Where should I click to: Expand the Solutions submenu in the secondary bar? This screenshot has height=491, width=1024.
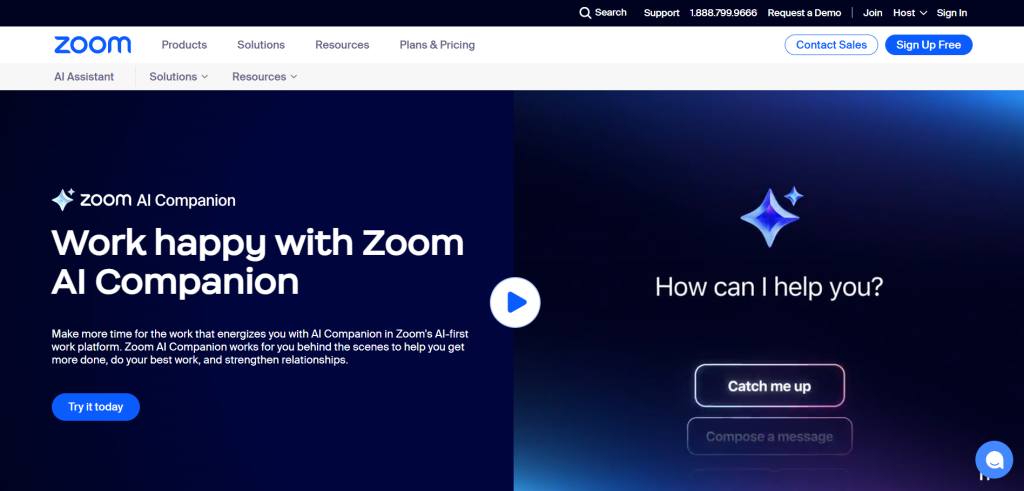[x=179, y=77]
